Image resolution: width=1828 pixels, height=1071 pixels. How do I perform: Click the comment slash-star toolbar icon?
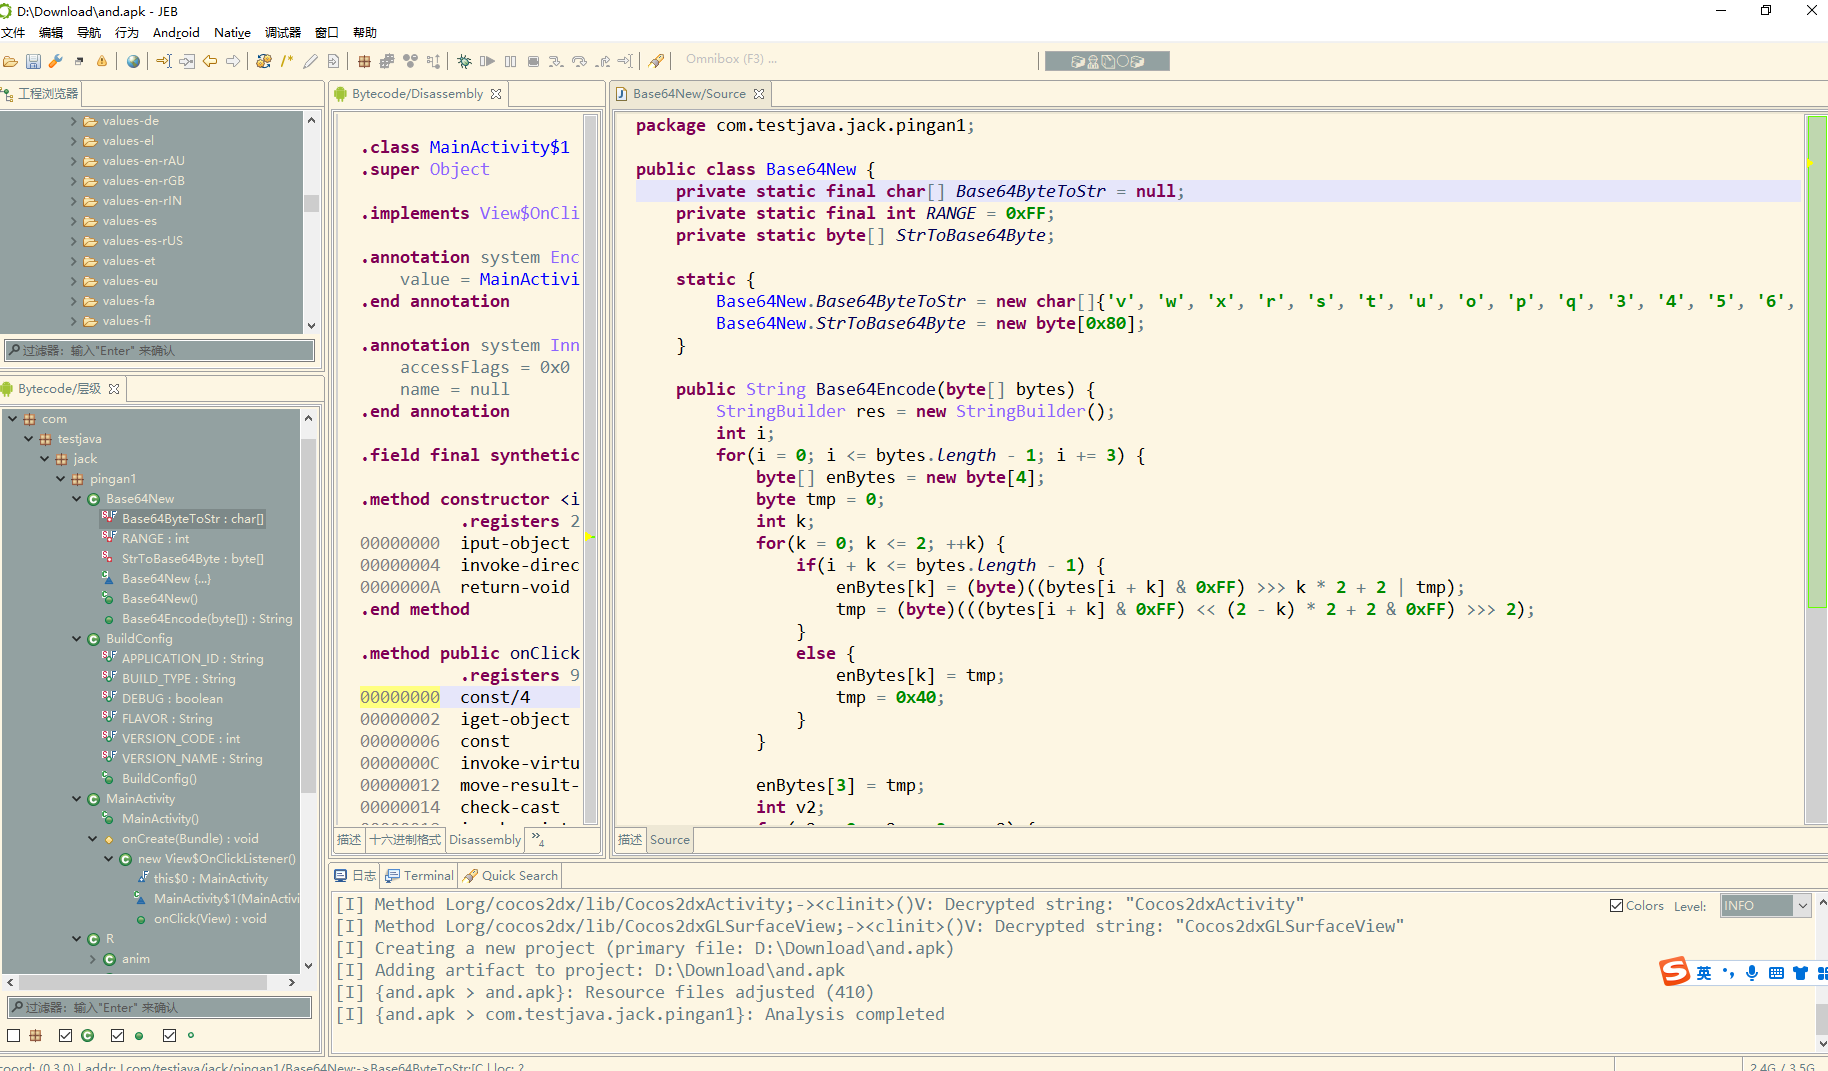[x=287, y=61]
